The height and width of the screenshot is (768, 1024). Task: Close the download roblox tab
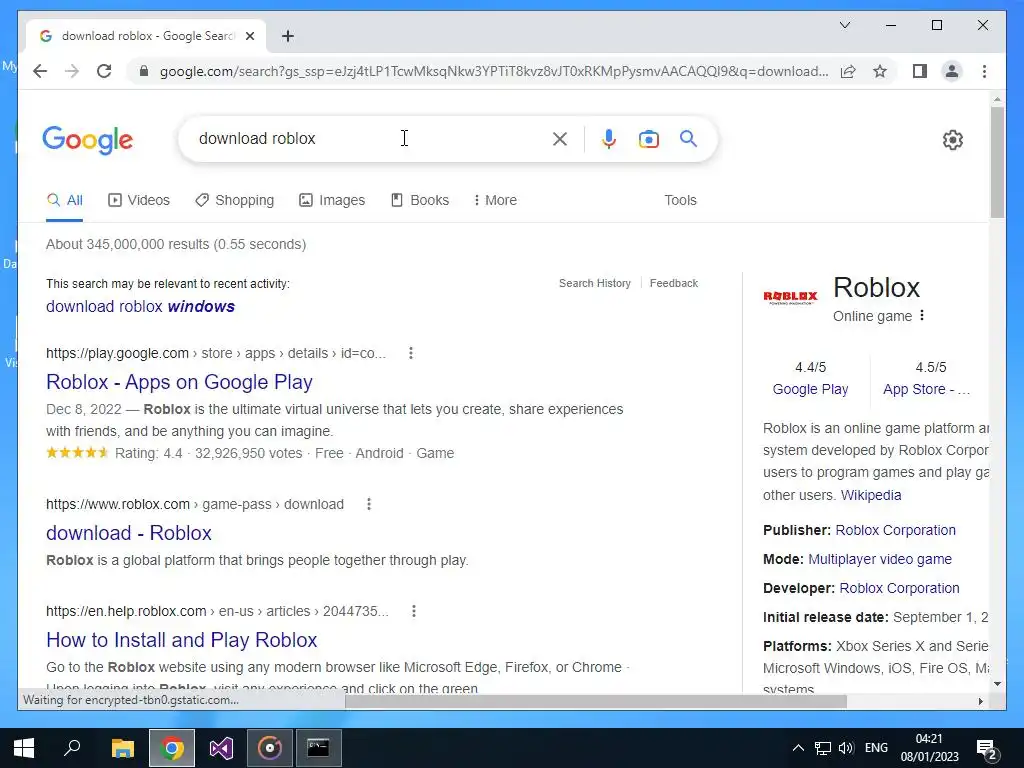click(249, 36)
